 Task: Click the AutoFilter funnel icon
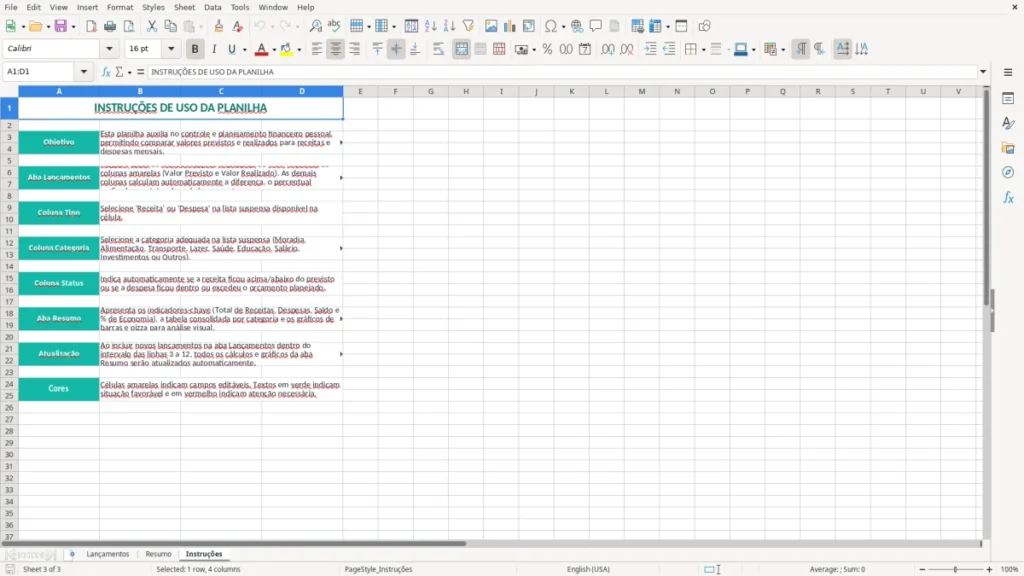coord(468,26)
